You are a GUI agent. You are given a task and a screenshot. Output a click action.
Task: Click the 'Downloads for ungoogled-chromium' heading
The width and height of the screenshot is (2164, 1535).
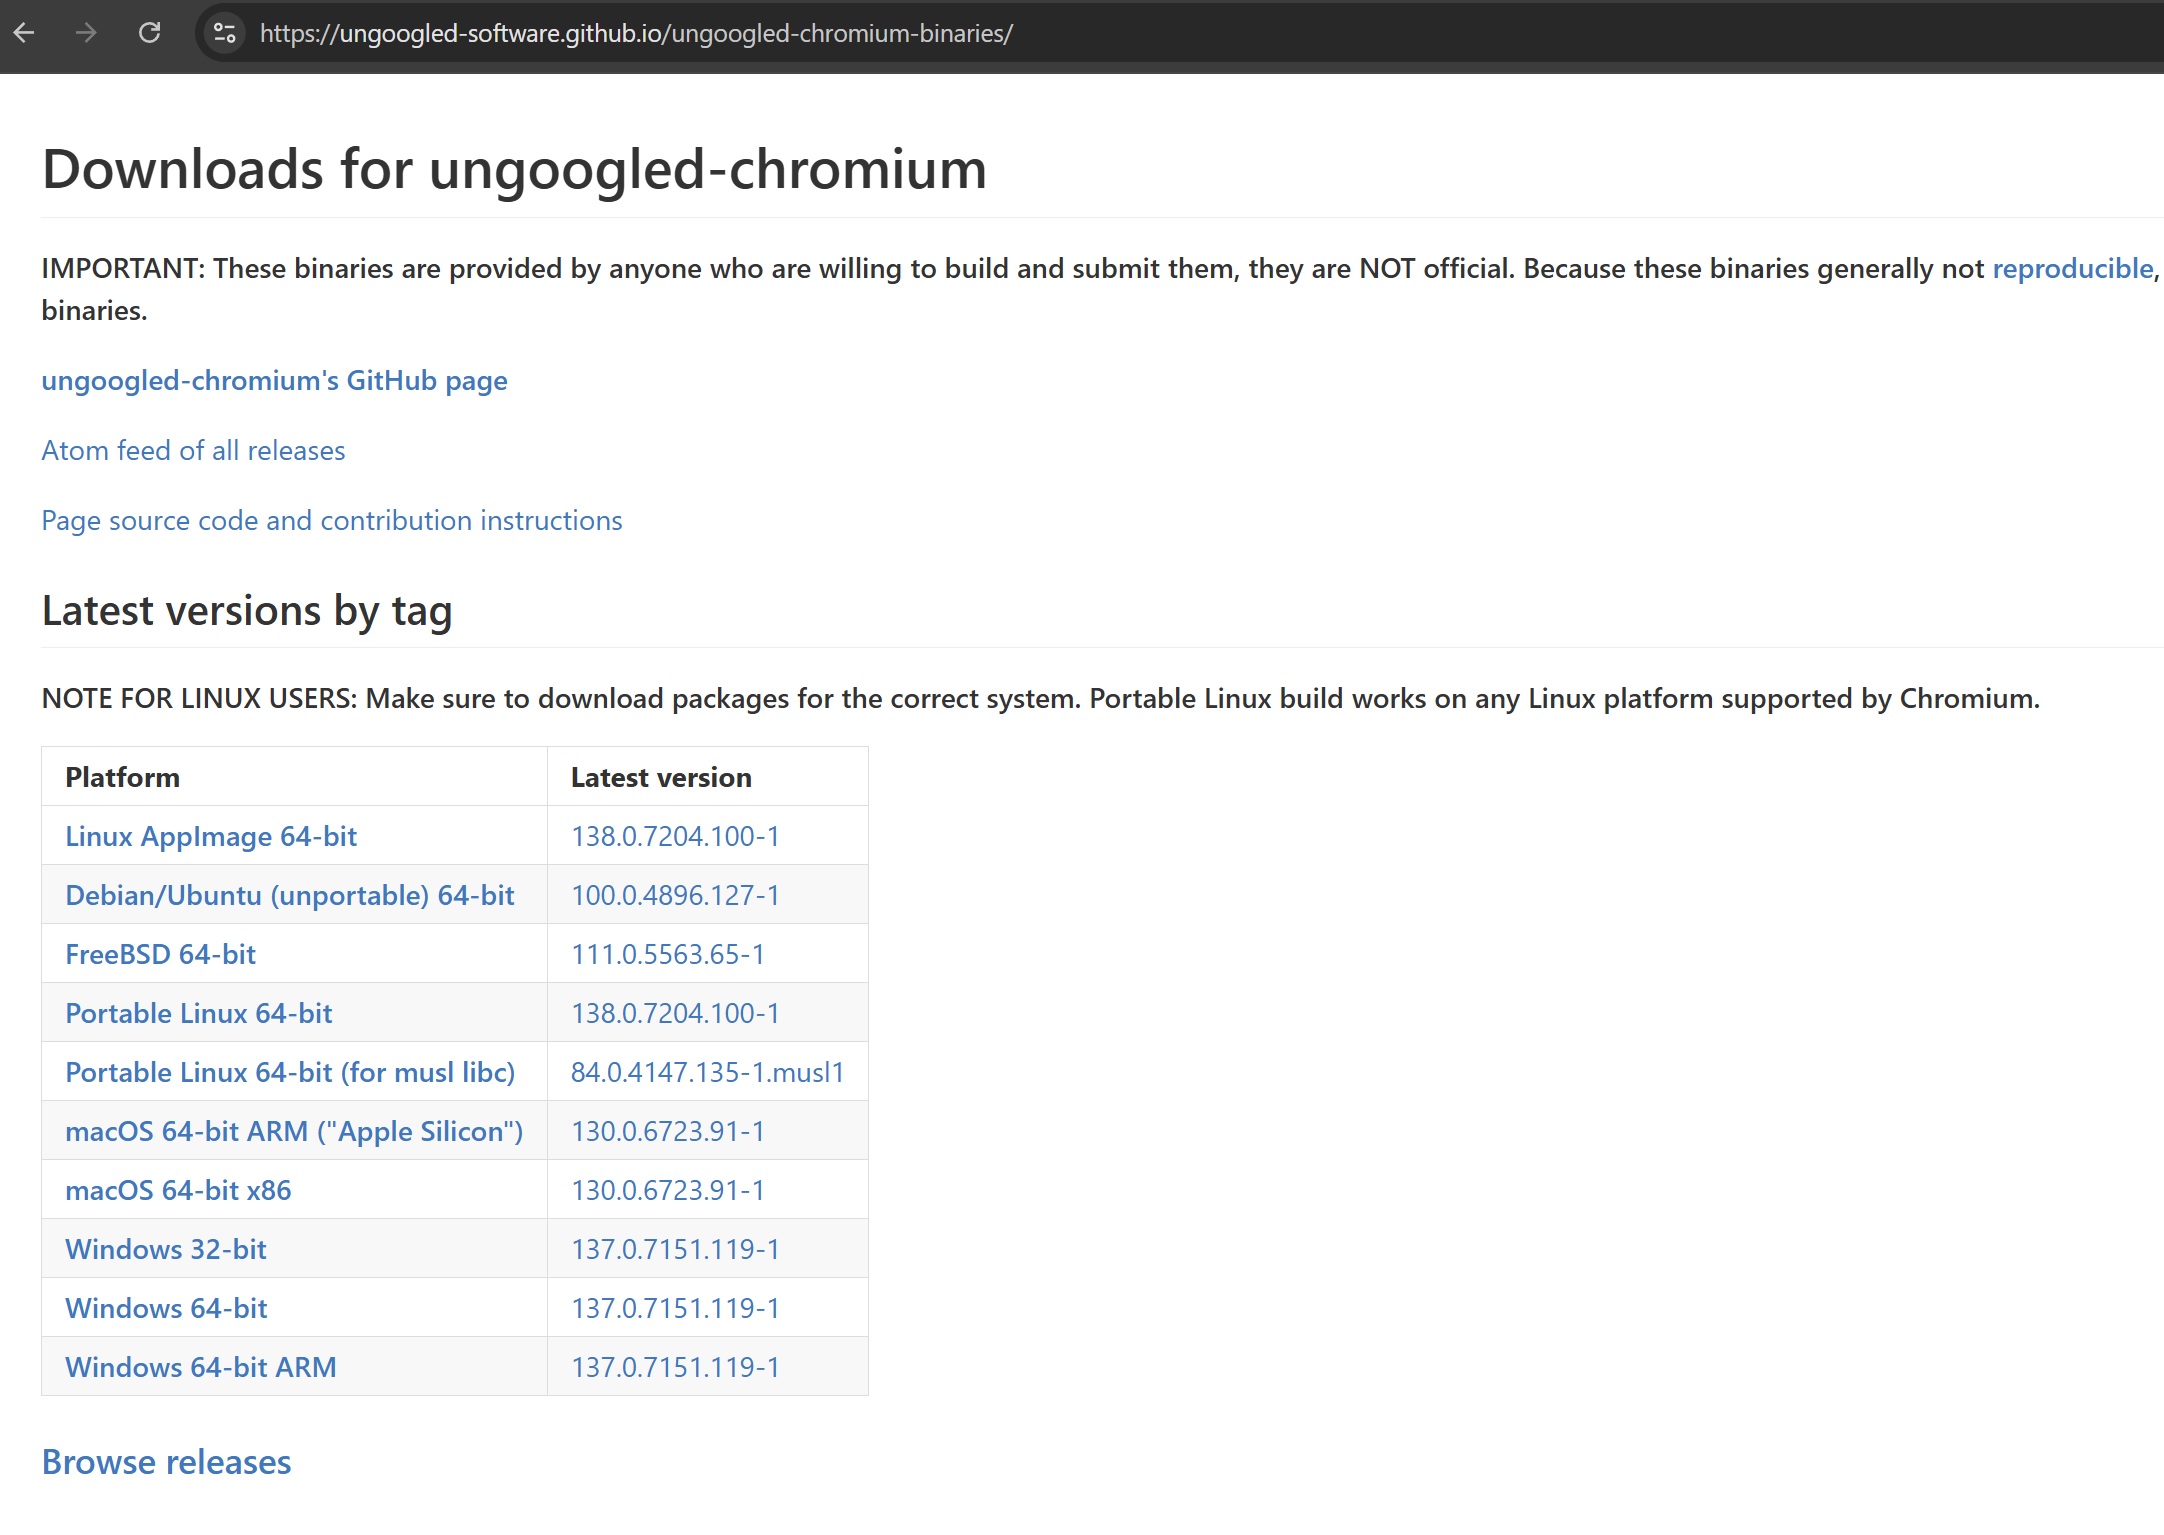point(514,169)
